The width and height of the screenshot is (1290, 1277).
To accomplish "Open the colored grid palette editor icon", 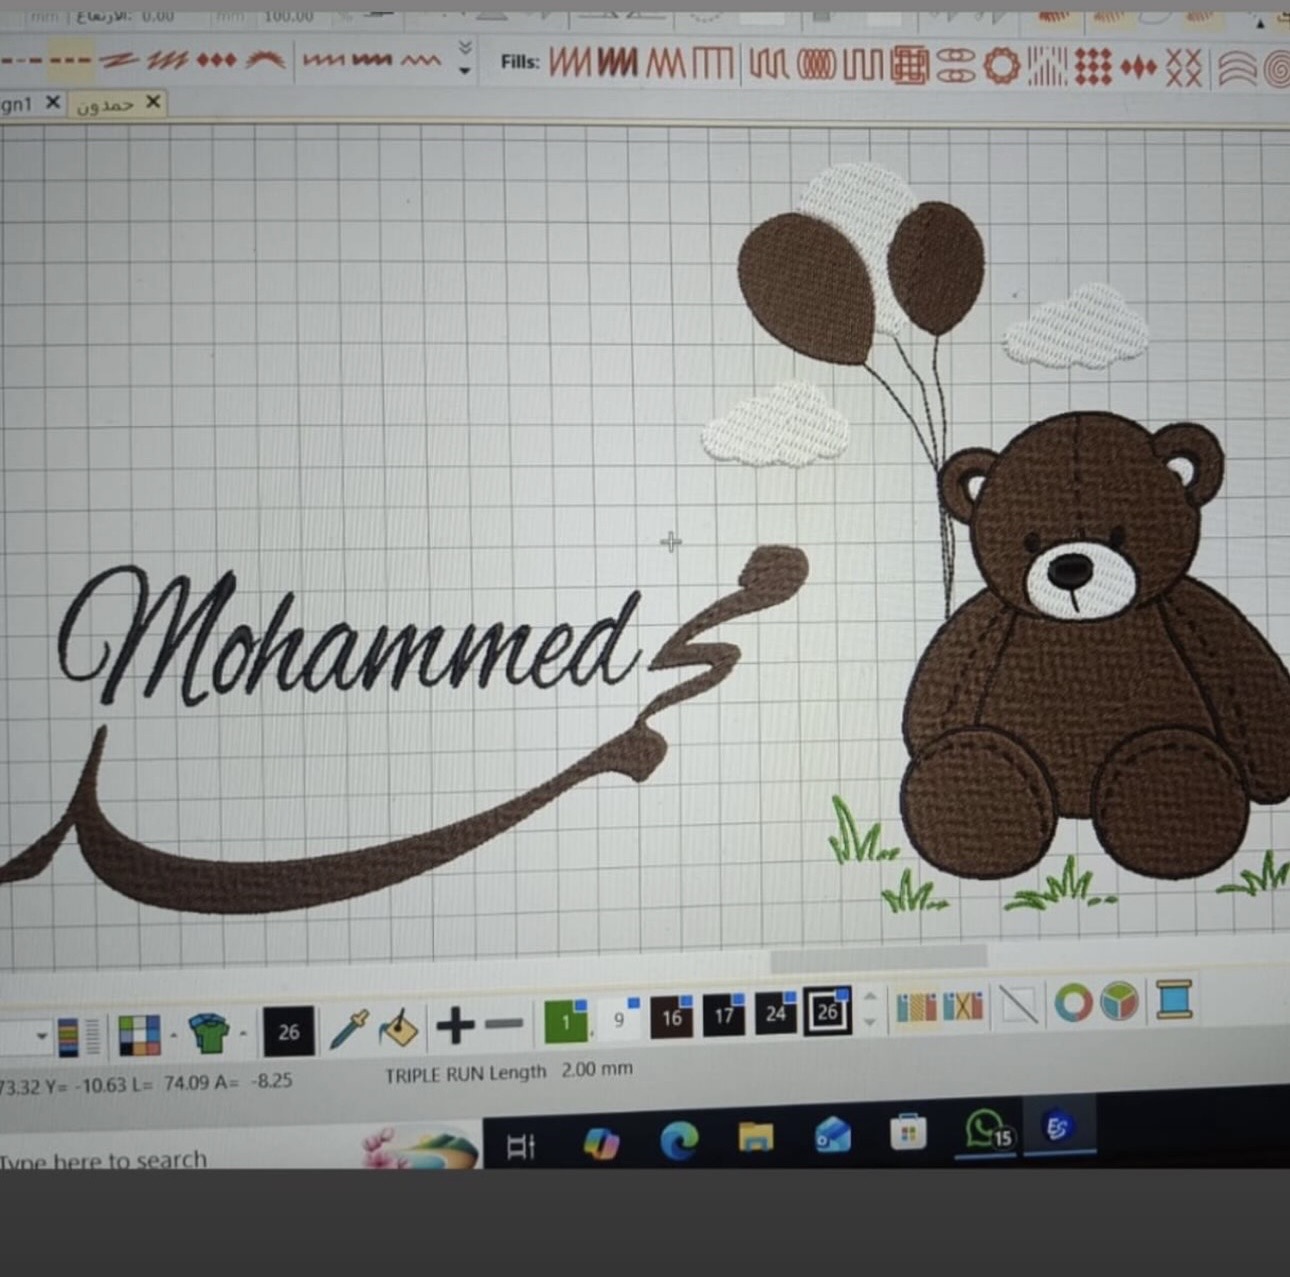I will pyautogui.click(x=139, y=1034).
